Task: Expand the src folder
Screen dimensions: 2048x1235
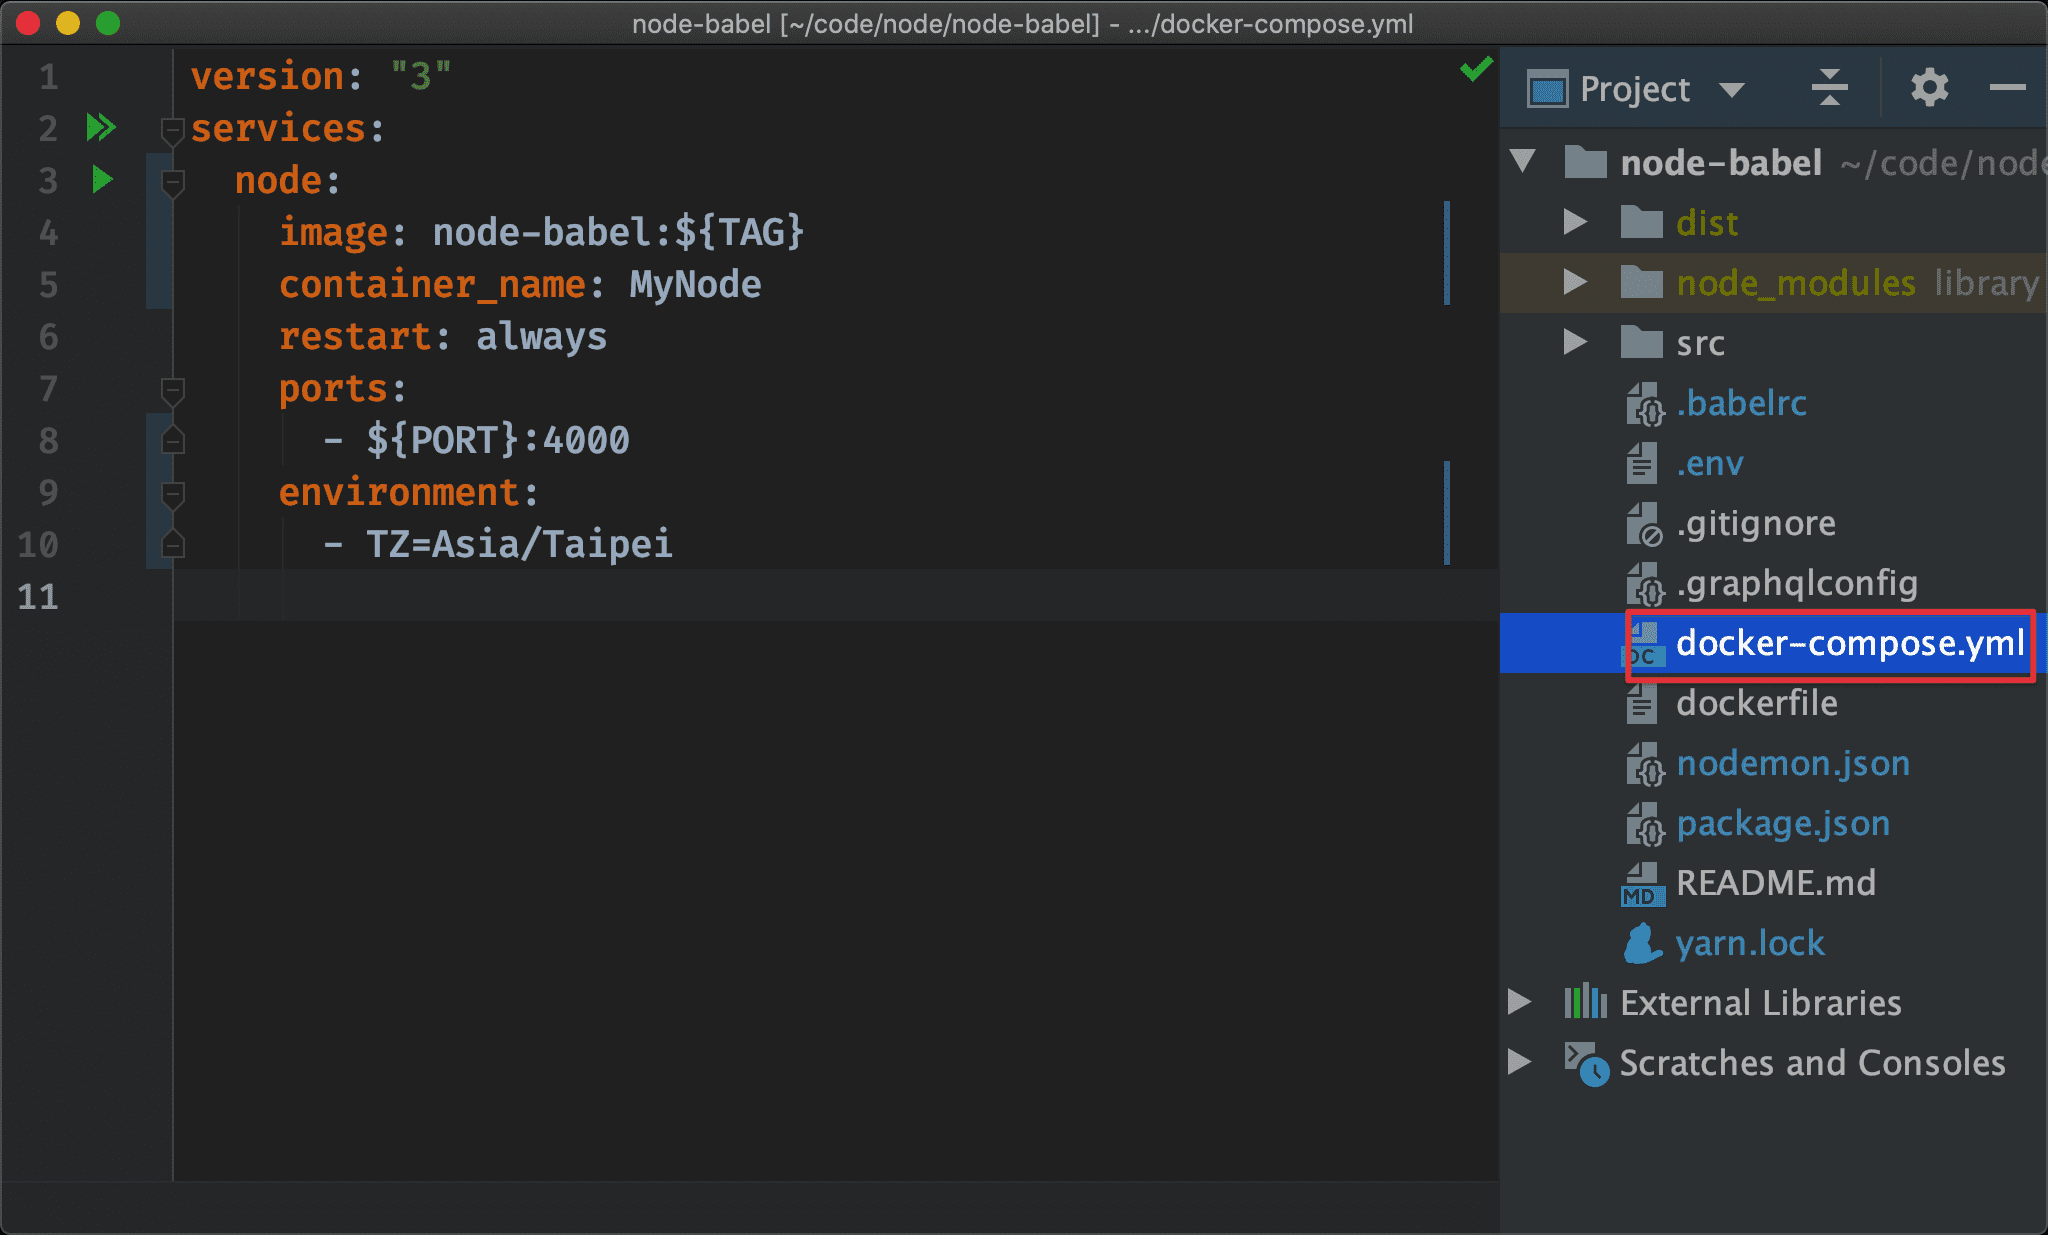Action: pos(1575,342)
